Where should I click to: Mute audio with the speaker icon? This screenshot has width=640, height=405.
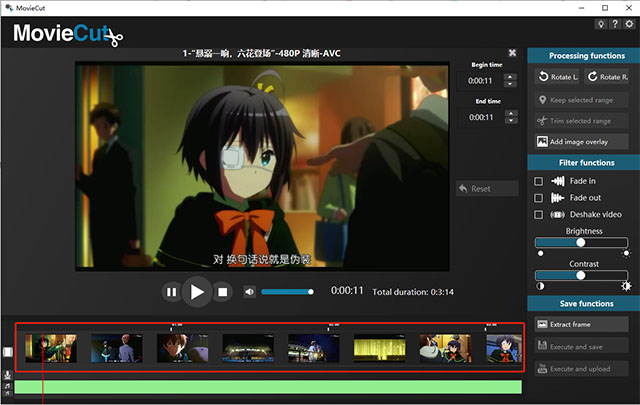[x=249, y=292]
